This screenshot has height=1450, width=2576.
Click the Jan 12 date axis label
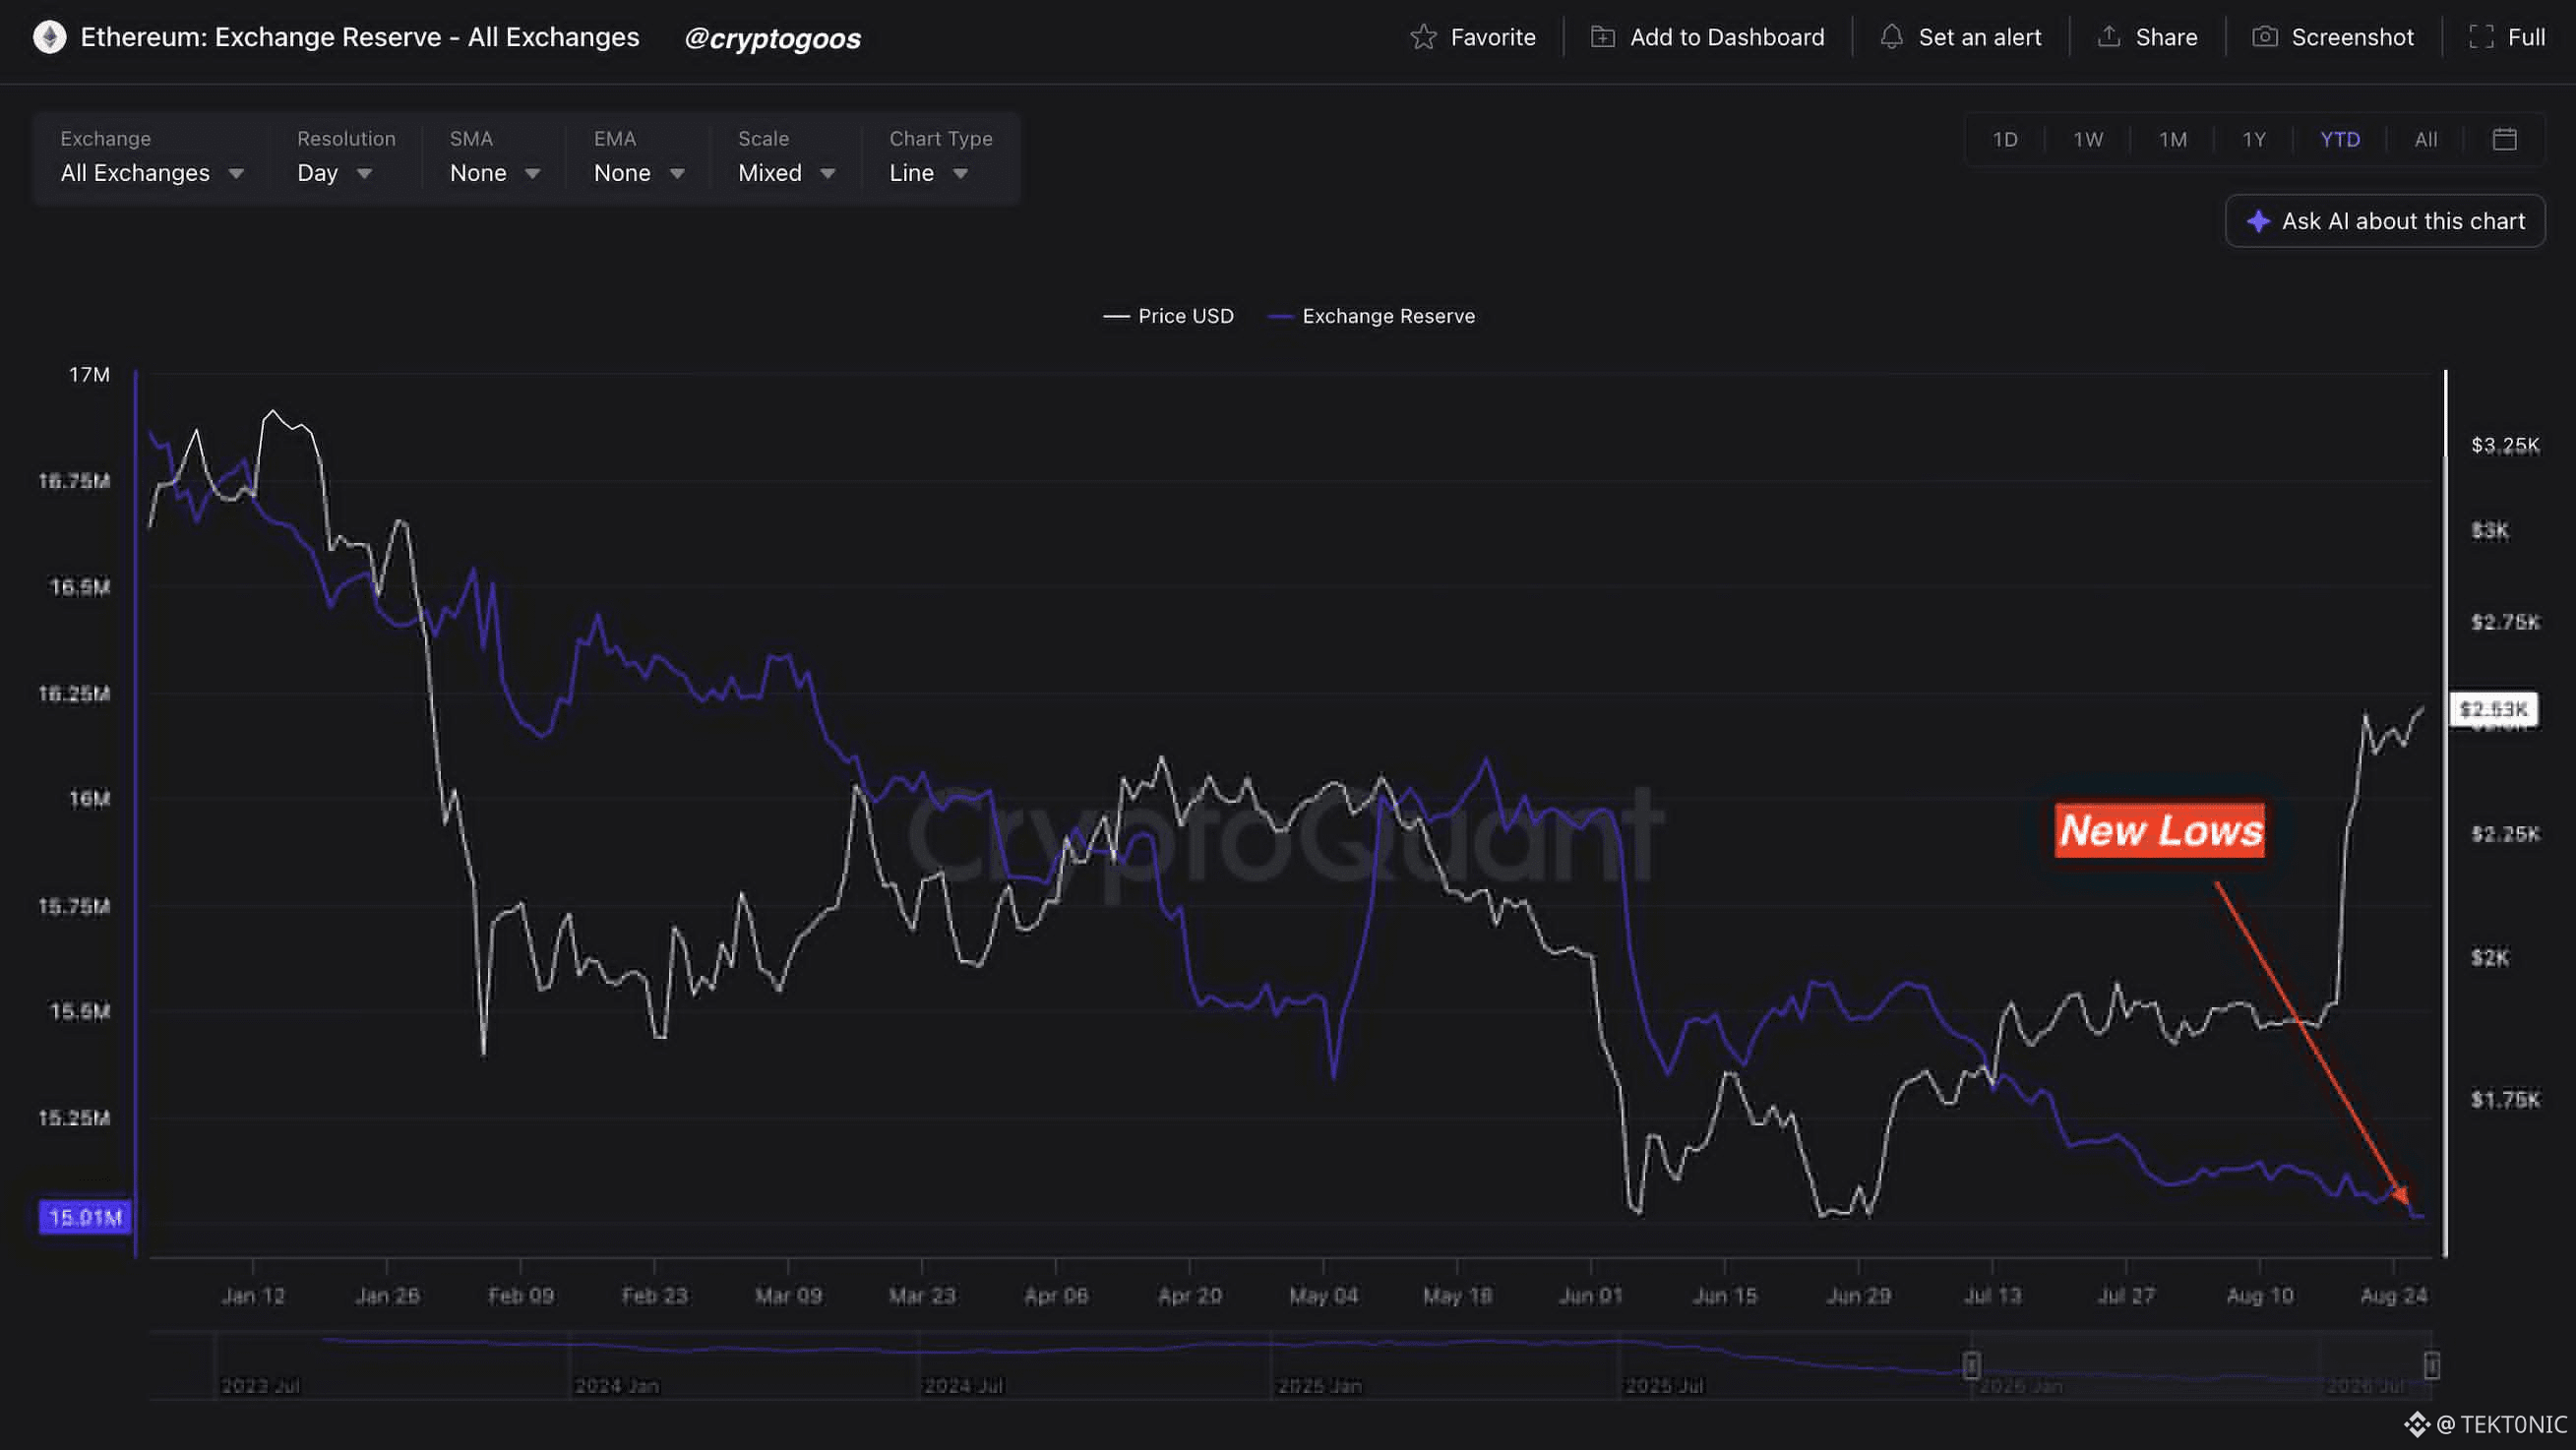253,1296
